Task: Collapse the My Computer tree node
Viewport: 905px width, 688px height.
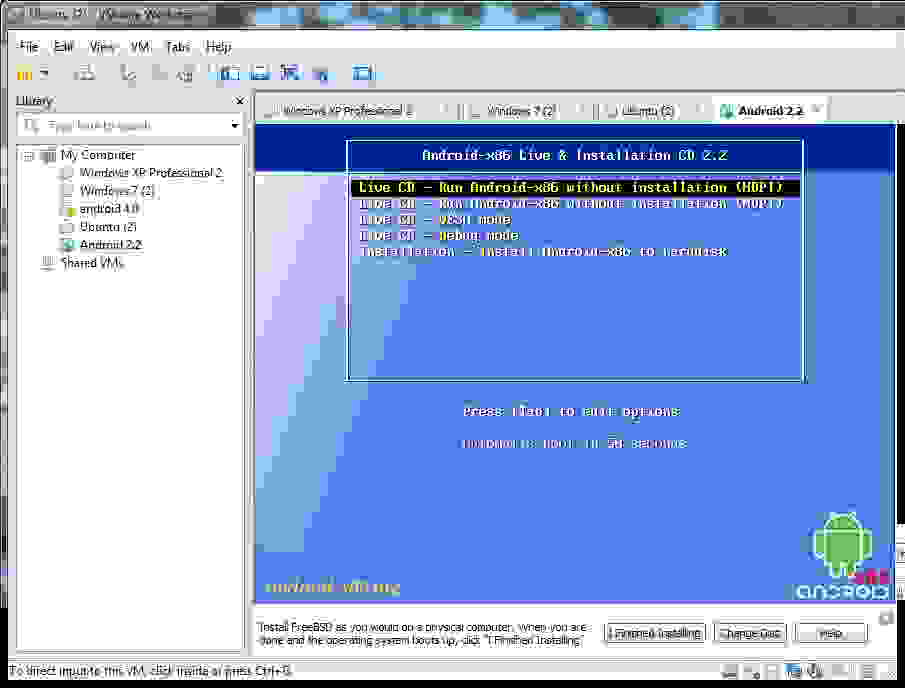Action: point(29,156)
